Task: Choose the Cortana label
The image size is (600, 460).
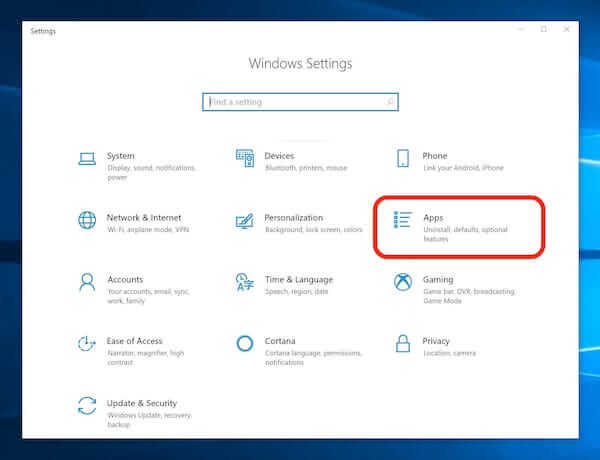Action: (x=280, y=341)
